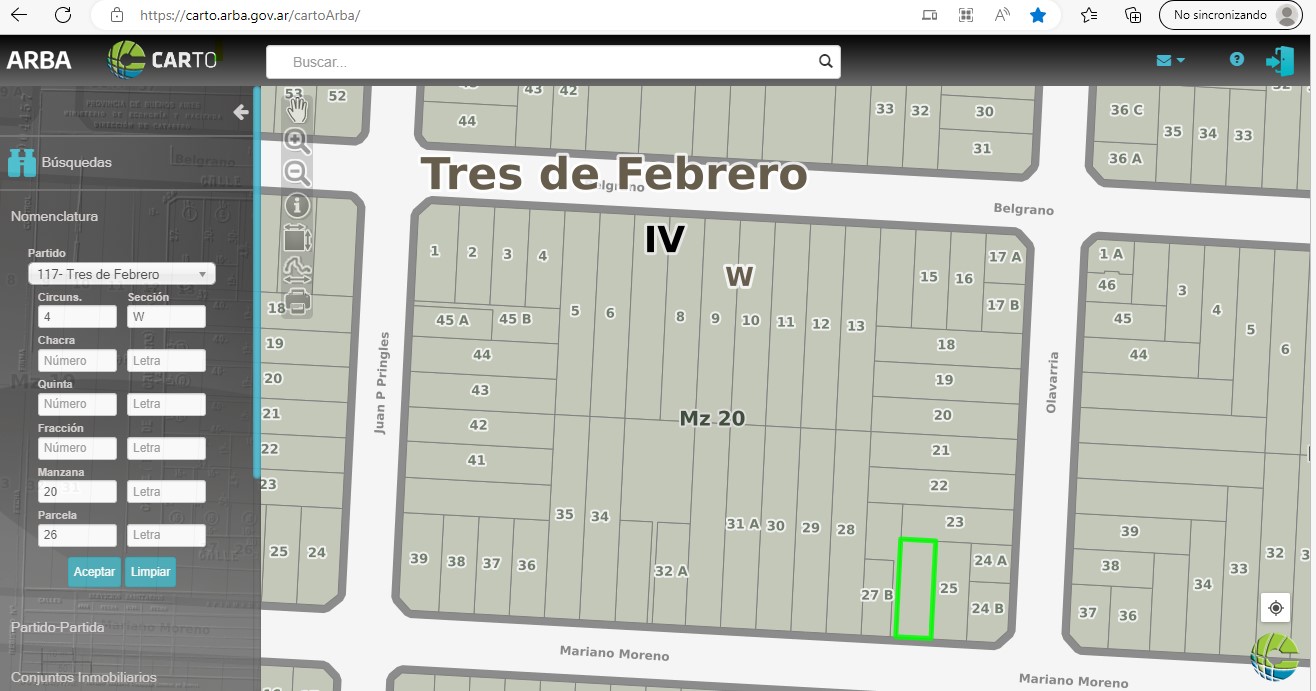Viewport: 1316px width, 691px height.
Task: Select the pan hand tool
Action: click(x=298, y=110)
